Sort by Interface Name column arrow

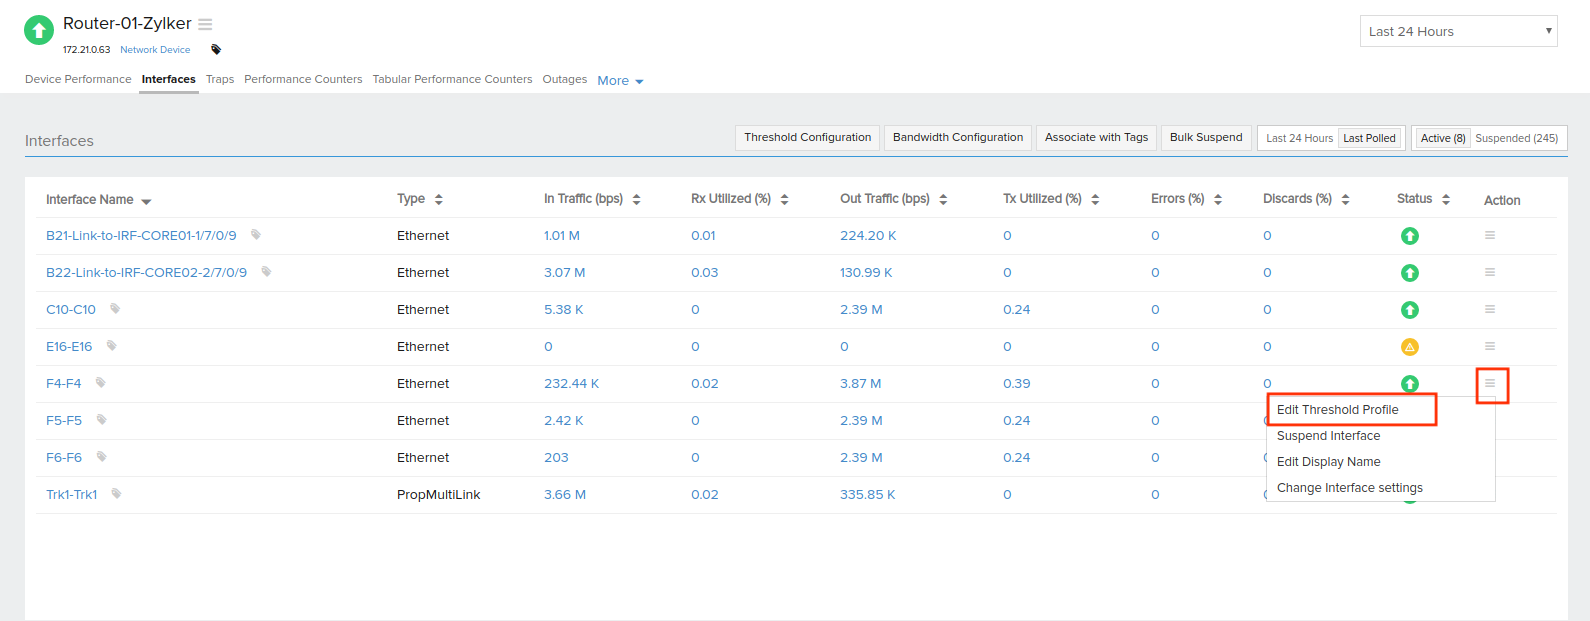146,201
